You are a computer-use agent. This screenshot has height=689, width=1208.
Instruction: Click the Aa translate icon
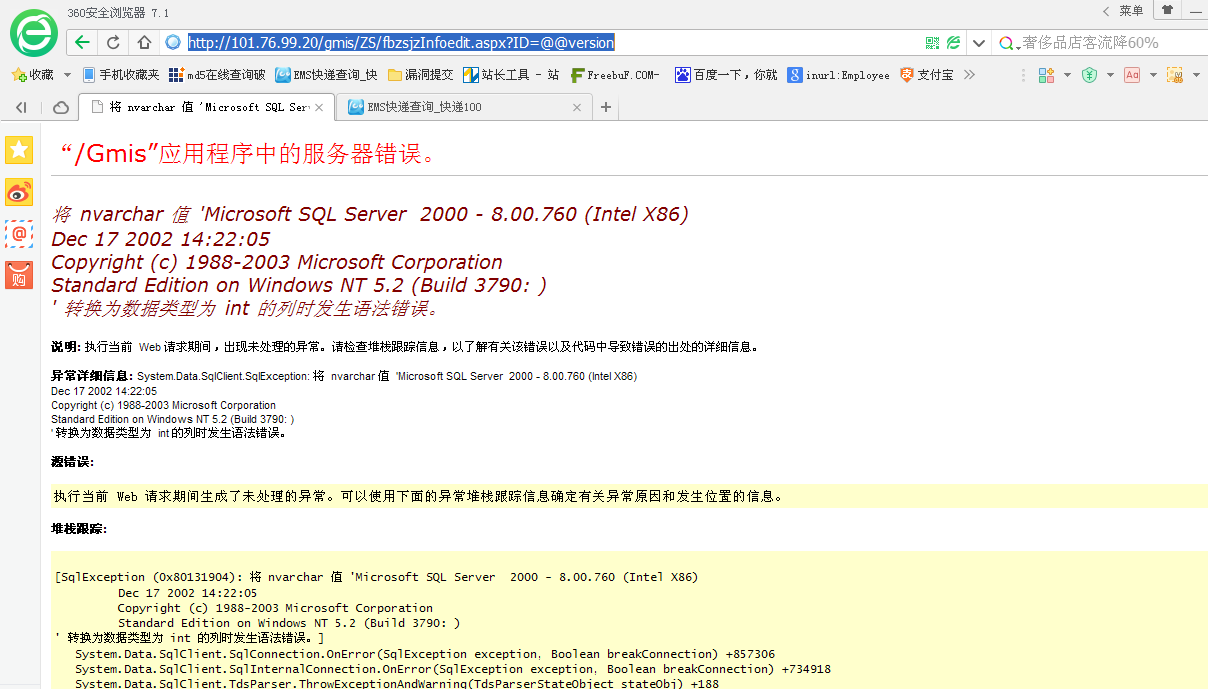(1132, 75)
